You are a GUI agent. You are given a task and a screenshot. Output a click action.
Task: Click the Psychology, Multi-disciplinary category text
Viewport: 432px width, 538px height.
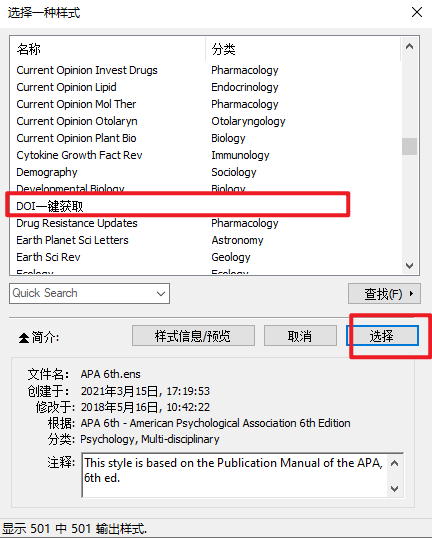pos(150,439)
